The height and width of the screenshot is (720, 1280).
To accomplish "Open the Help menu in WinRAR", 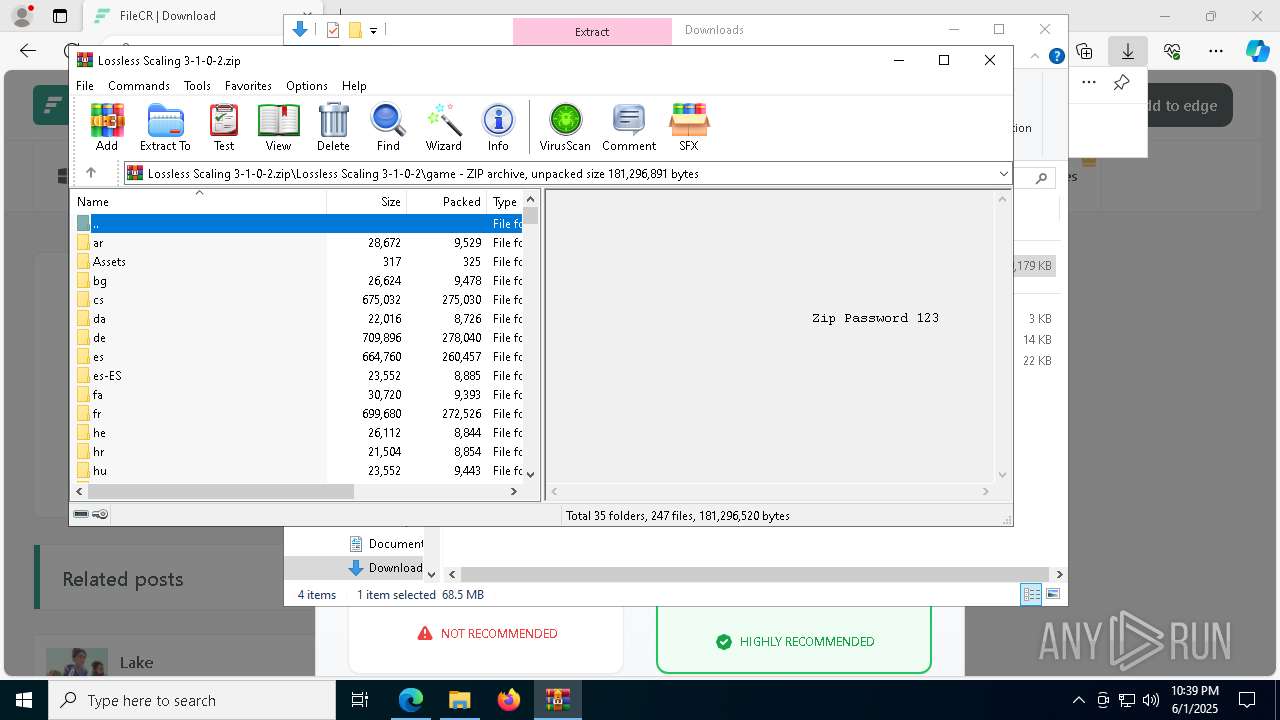I will coord(354,86).
